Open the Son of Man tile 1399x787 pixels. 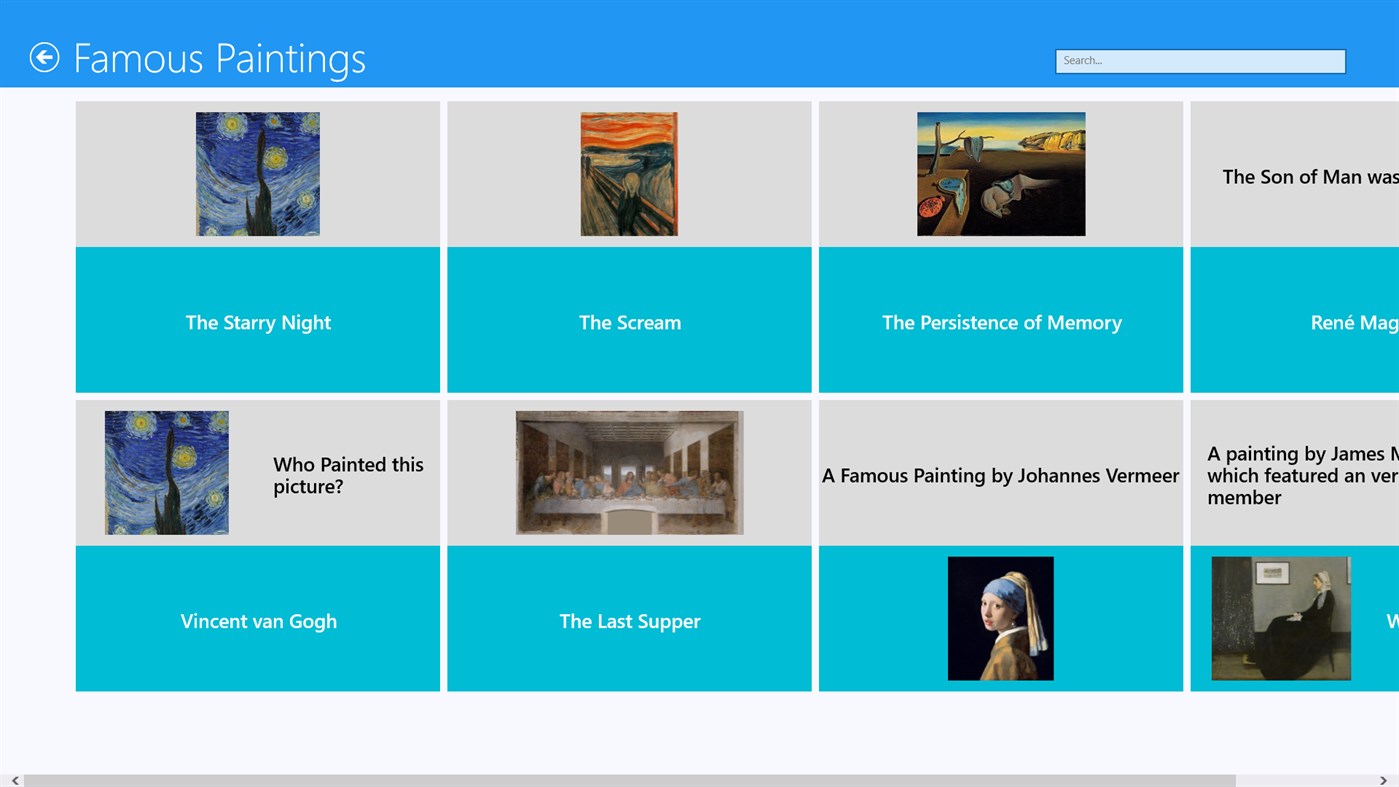tap(1300, 176)
